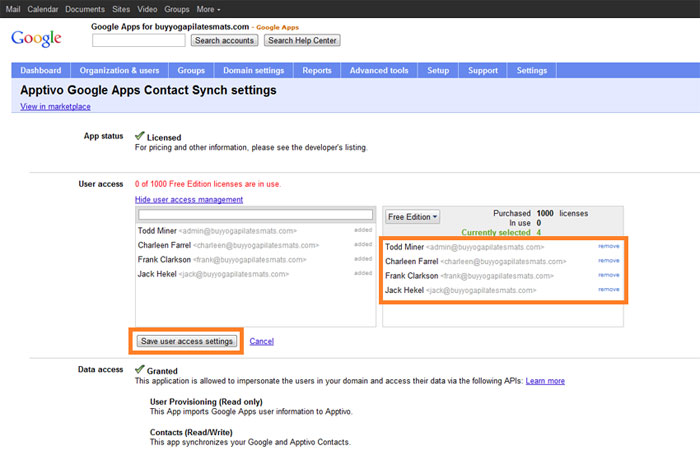
Task: Click Save user access settings button
Action: (186, 341)
